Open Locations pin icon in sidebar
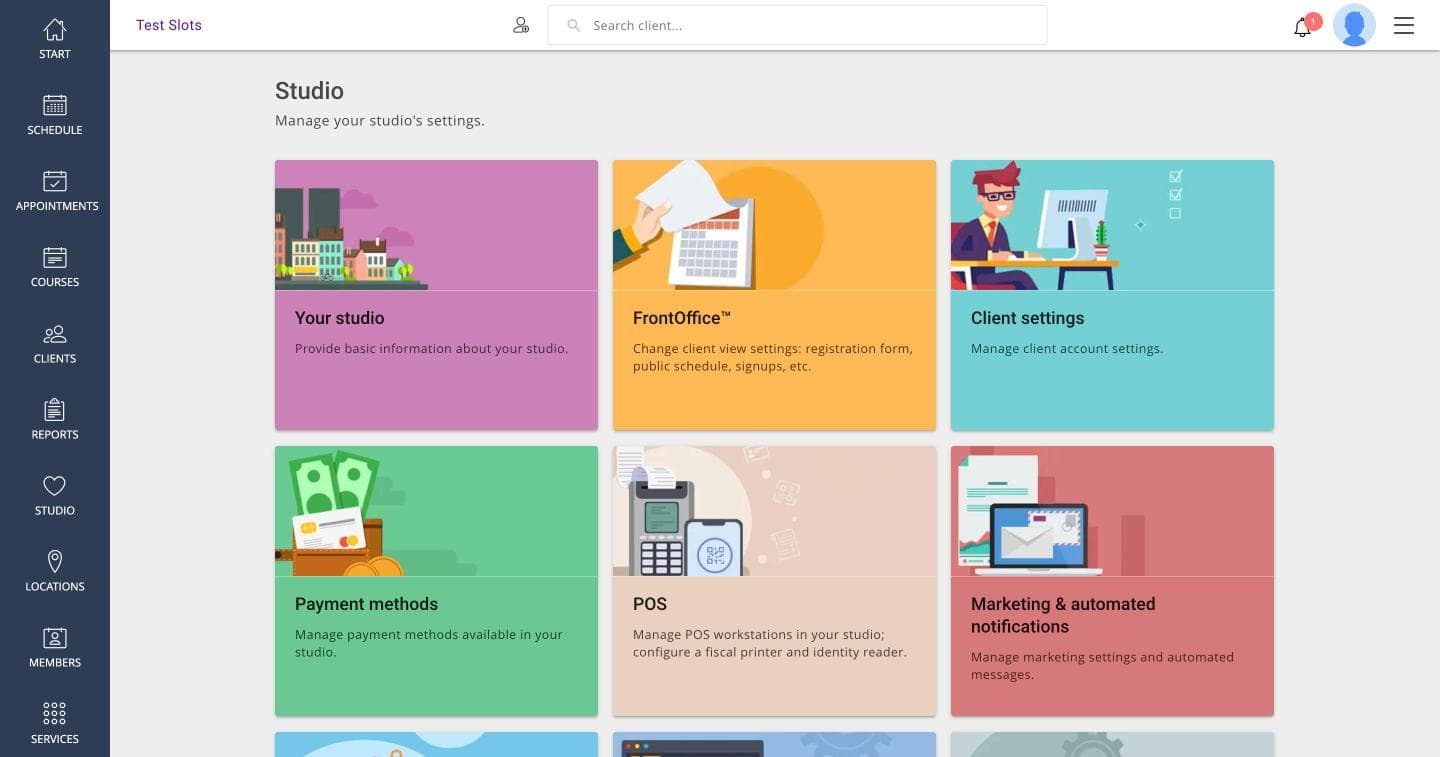Viewport: 1440px width, 757px height. [x=55, y=562]
